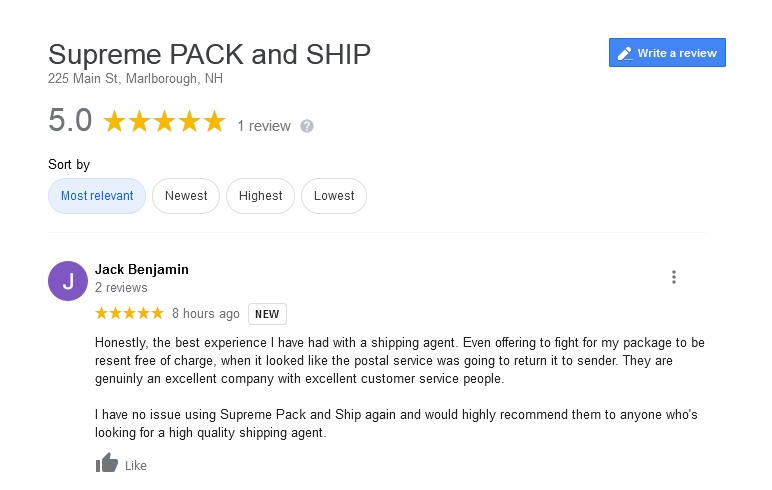The width and height of the screenshot is (772, 490).
Task: Open Jack Benjamin's profile name link
Action: [142, 269]
